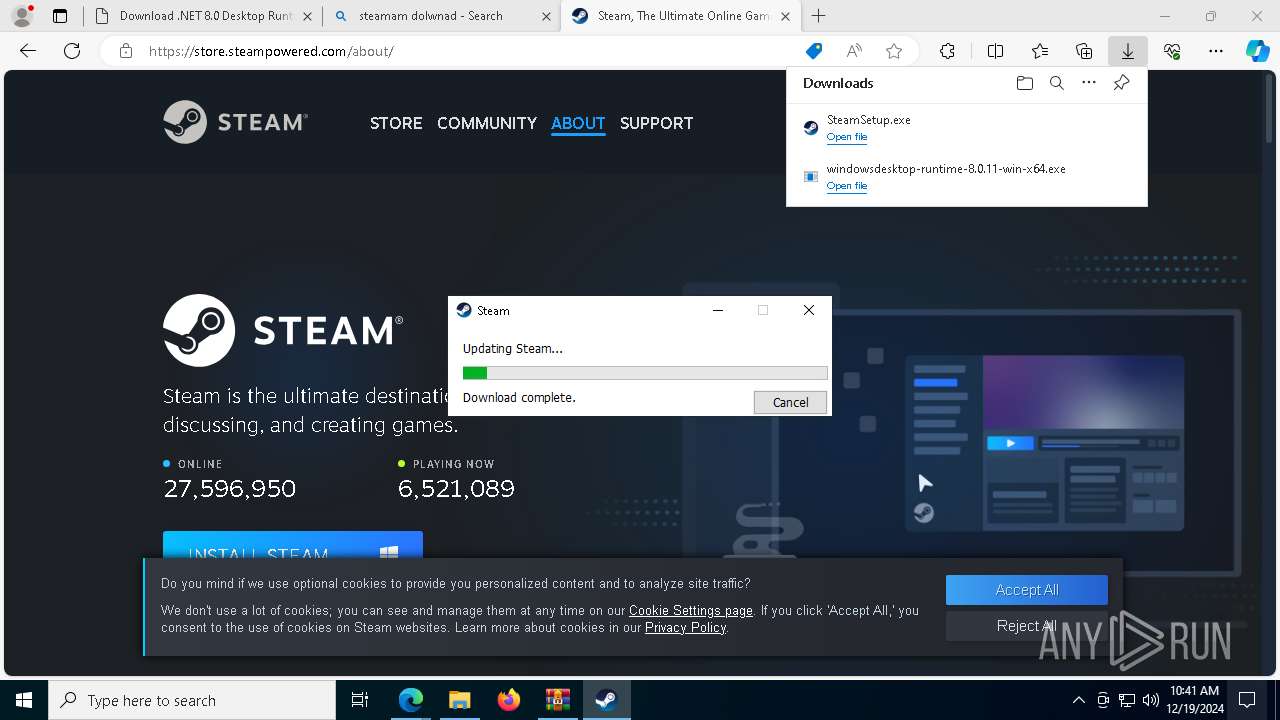
Task: Click the address bar URL field
Action: (470, 51)
